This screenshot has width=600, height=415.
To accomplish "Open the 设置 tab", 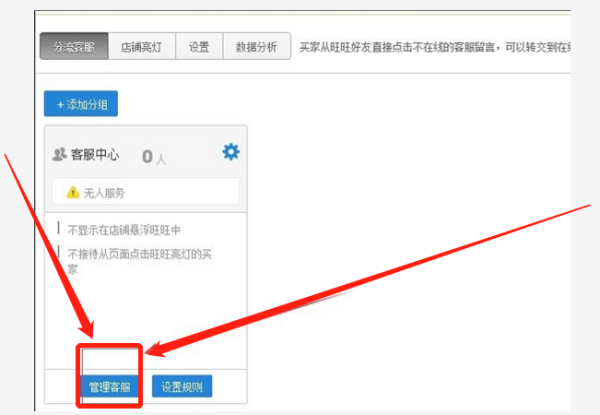I will (199, 46).
